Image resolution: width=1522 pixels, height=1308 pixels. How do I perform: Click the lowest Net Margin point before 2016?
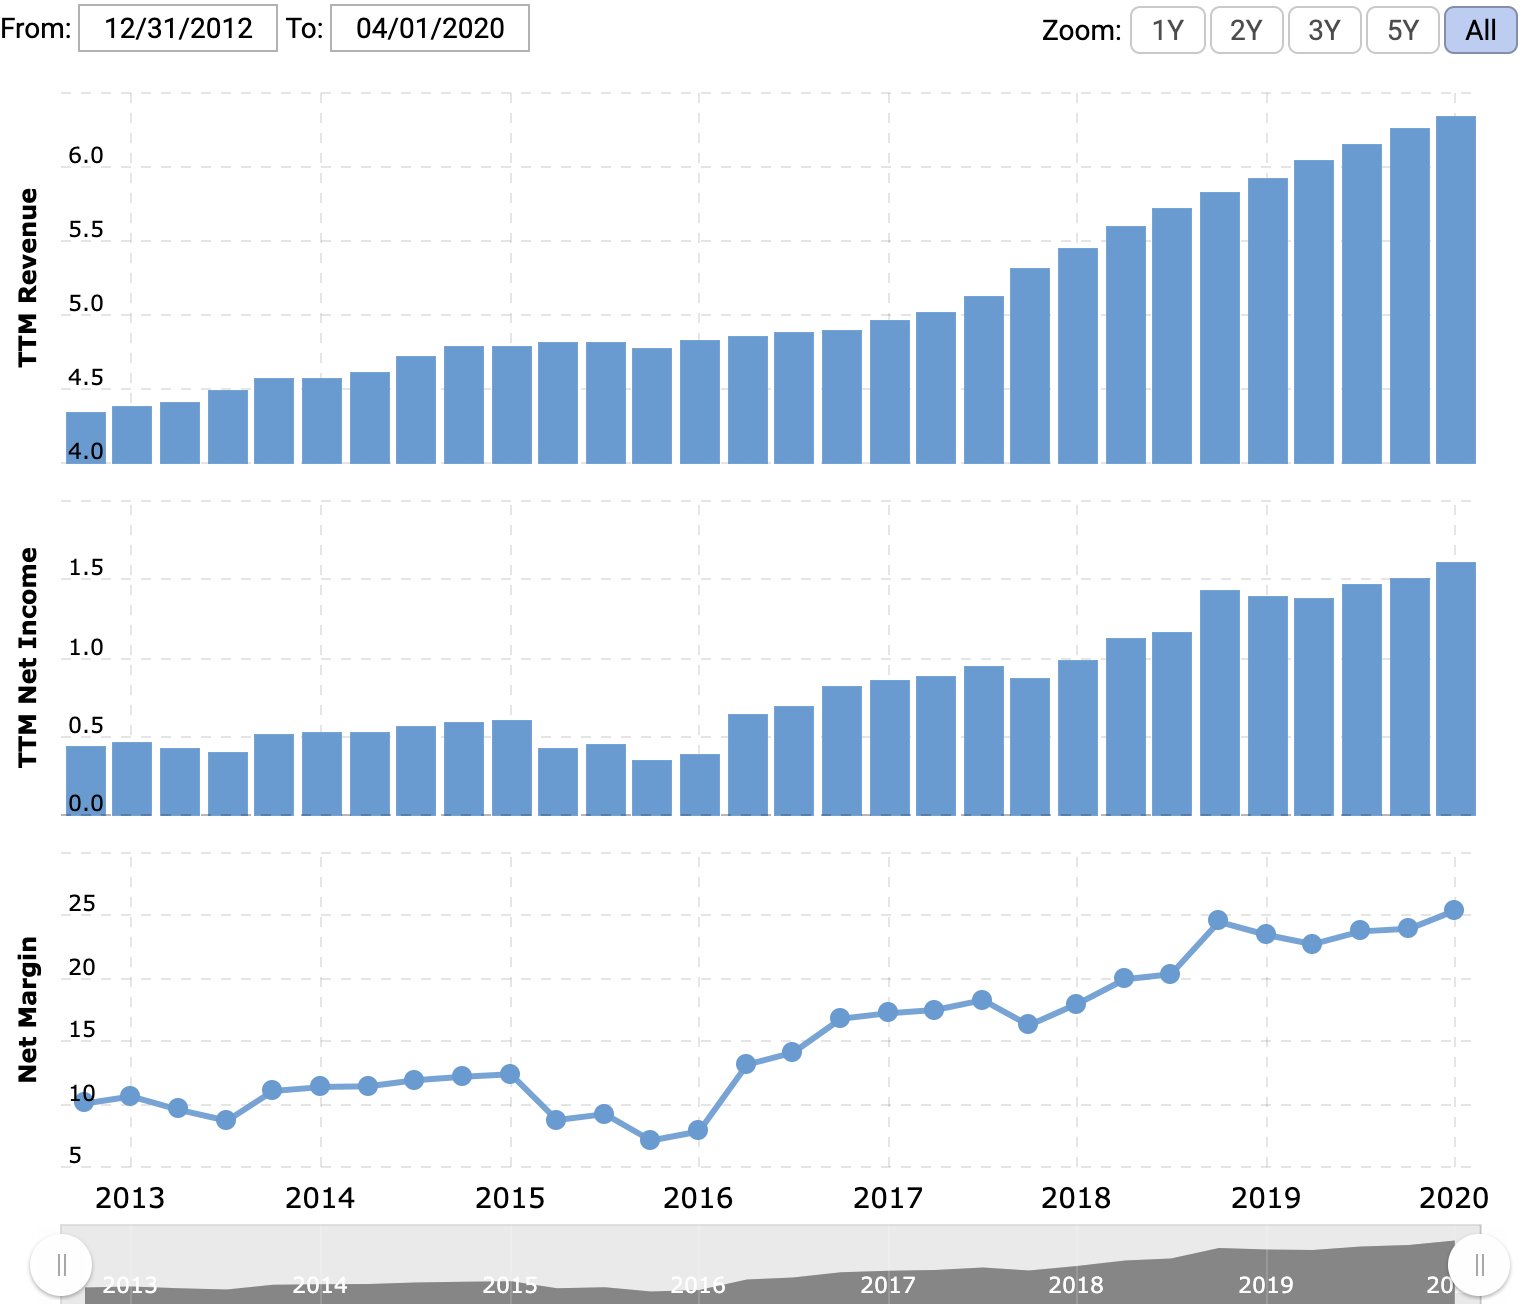(650, 1140)
